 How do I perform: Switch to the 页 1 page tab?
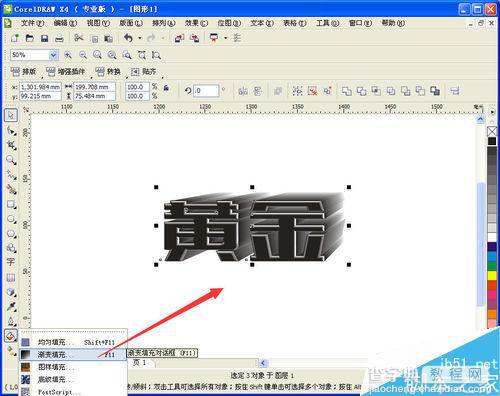pyautogui.click(x=140, y=362)
